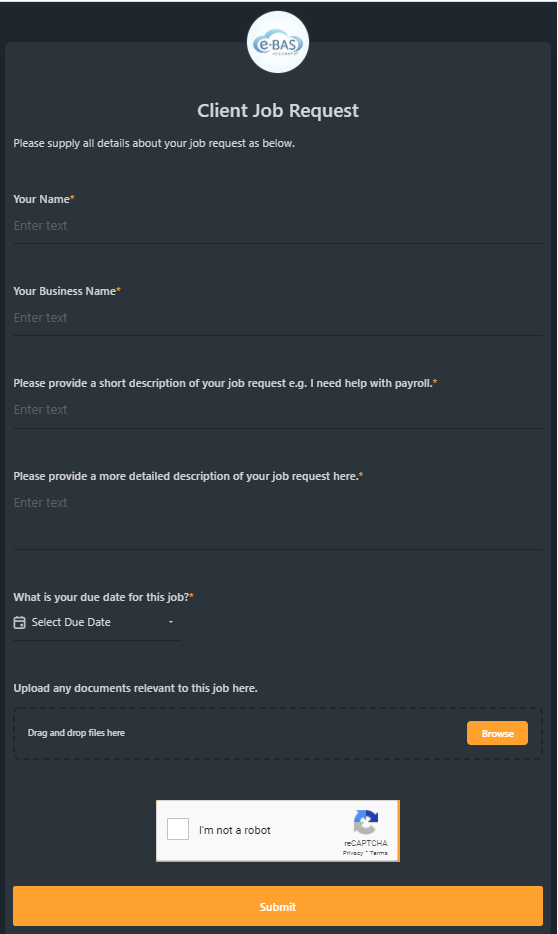Click the Drag and drop files here zone
This screenshot has width=558, height=934.
tap(278, 733)
